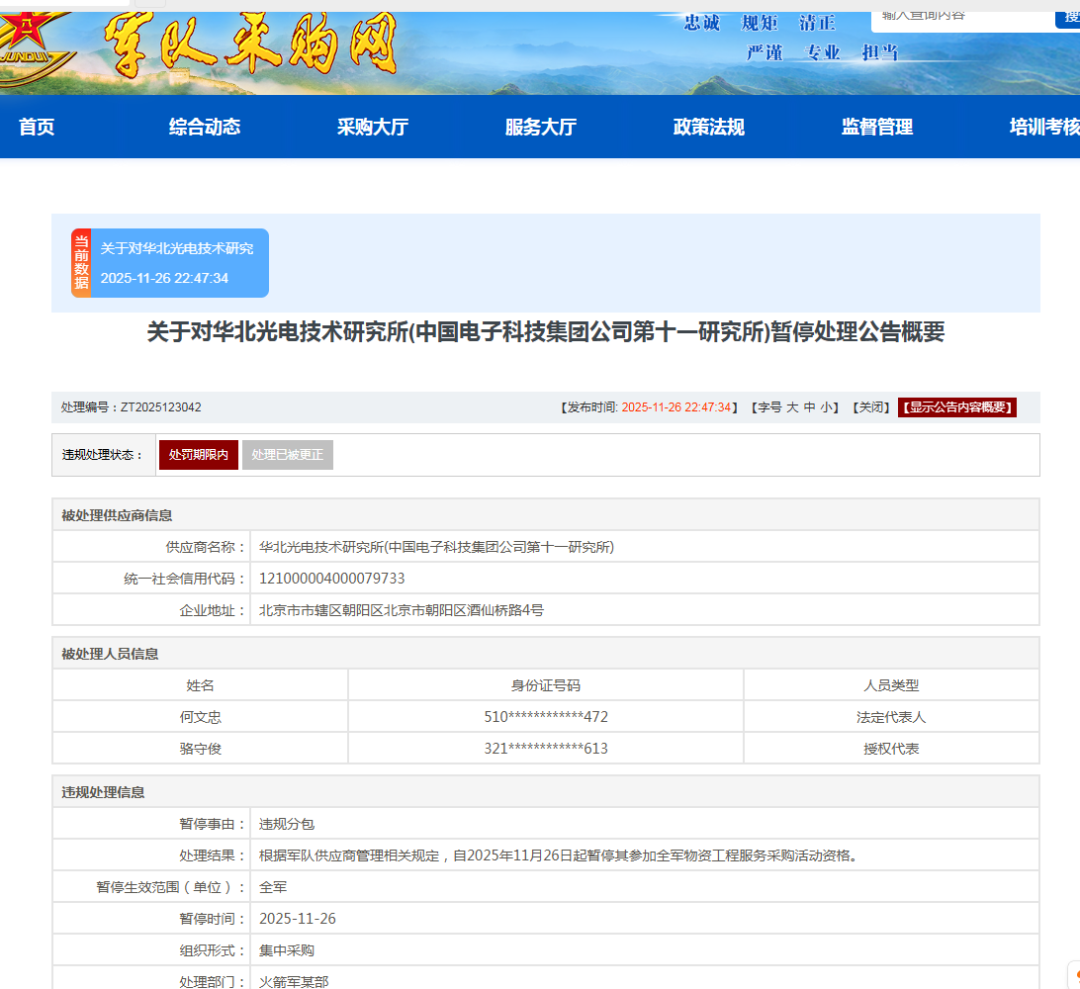Open the 政策法规 menu
The width and height of the screenshot is (1080, 989).
pos(708,127)
